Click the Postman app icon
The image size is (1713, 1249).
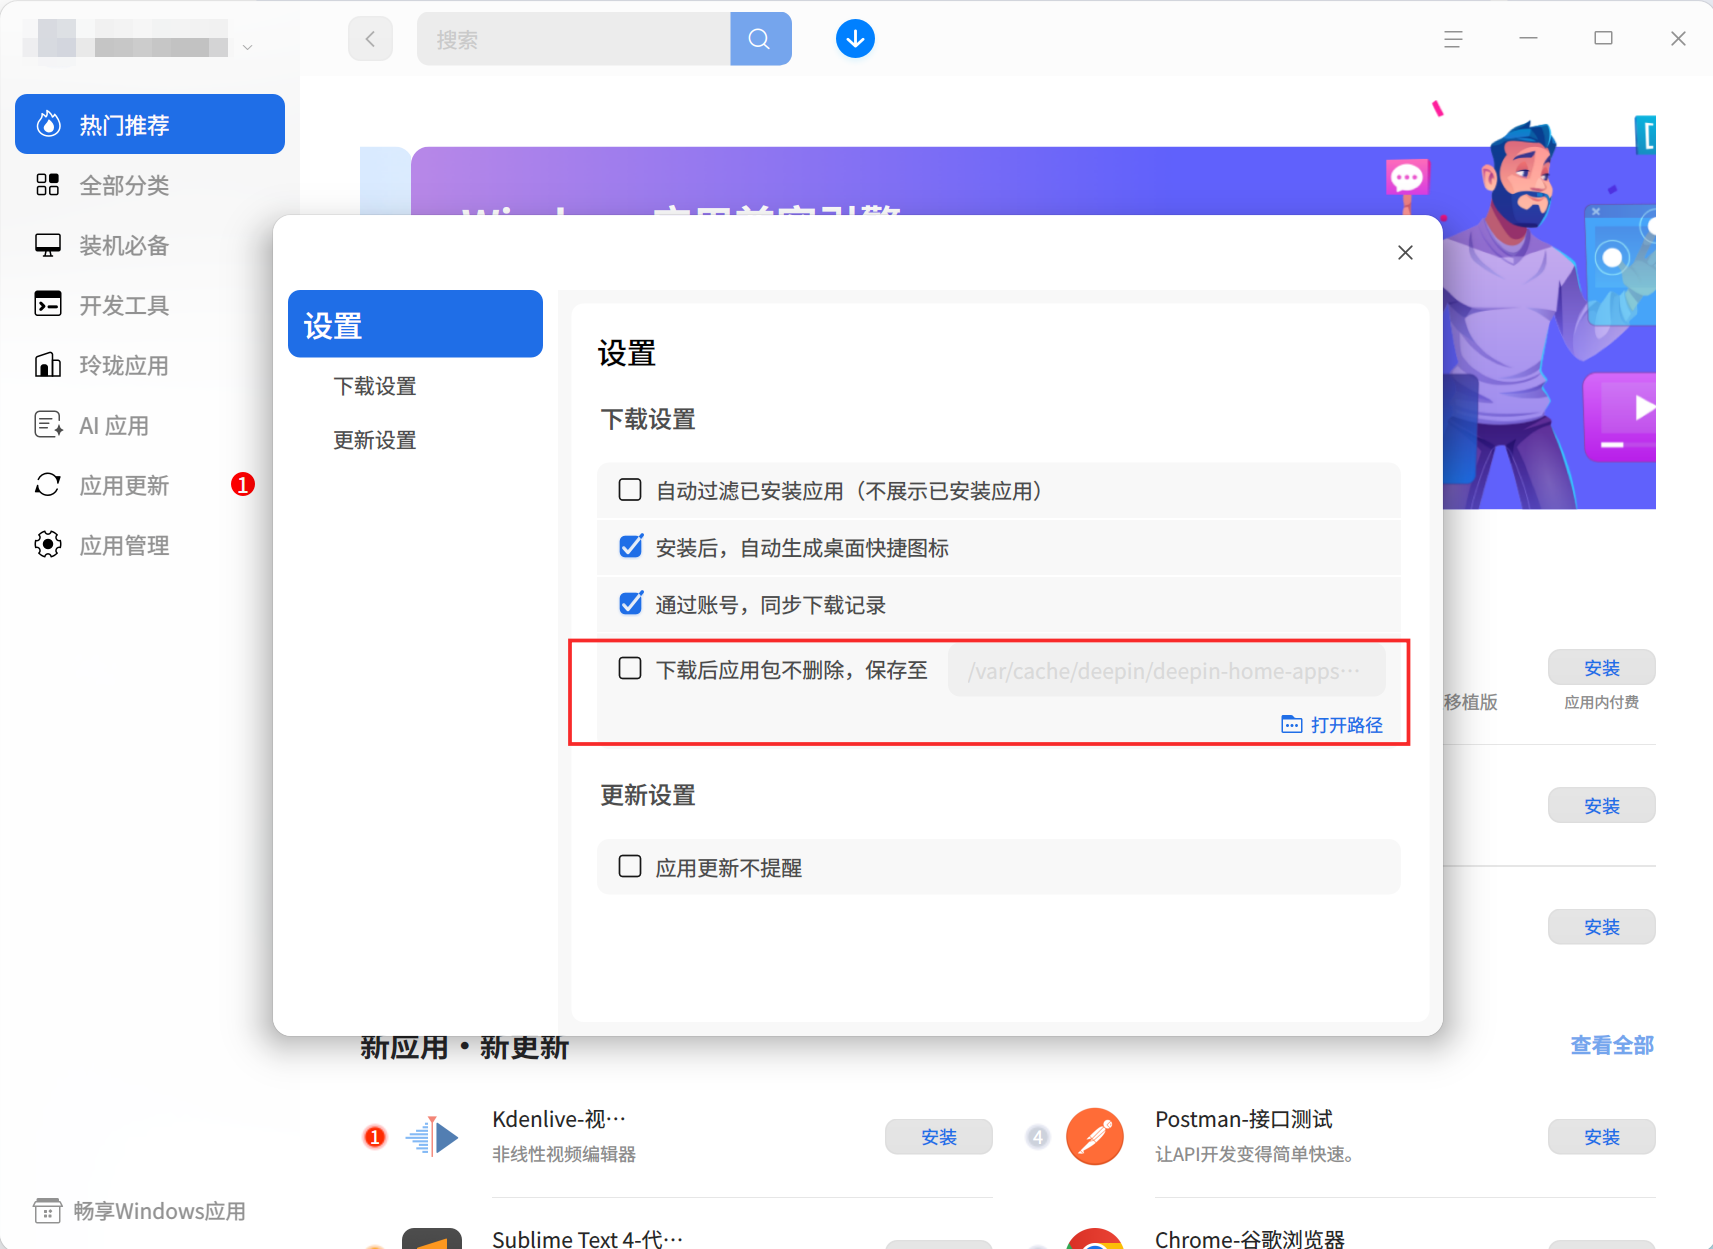(x=1095, y=1137)
